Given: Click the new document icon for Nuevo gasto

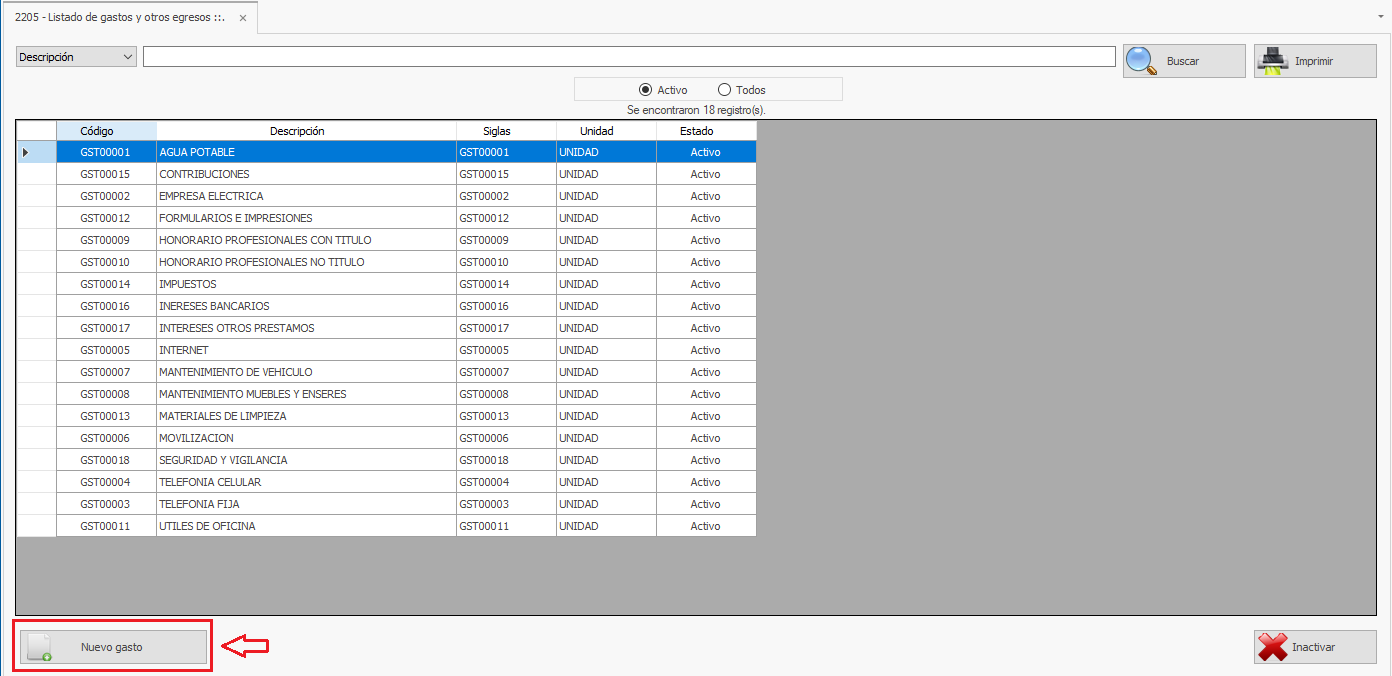Looking at the screenshot, I should [40, 648].
